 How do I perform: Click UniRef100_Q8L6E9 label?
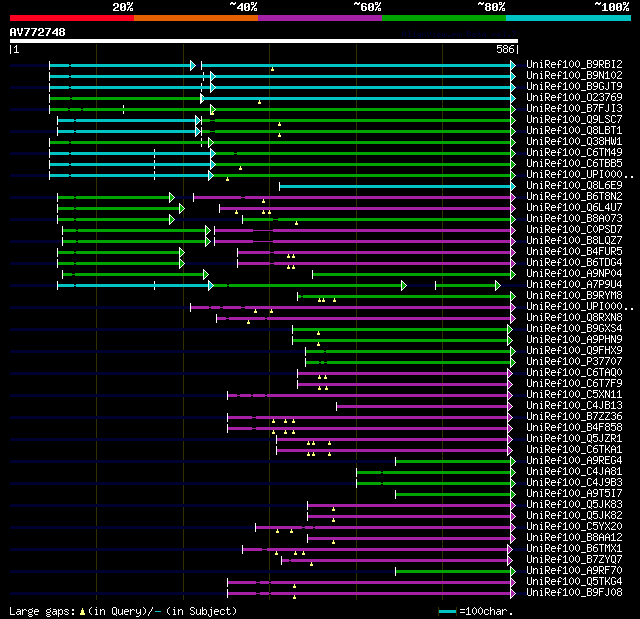(x=574, y=186)
